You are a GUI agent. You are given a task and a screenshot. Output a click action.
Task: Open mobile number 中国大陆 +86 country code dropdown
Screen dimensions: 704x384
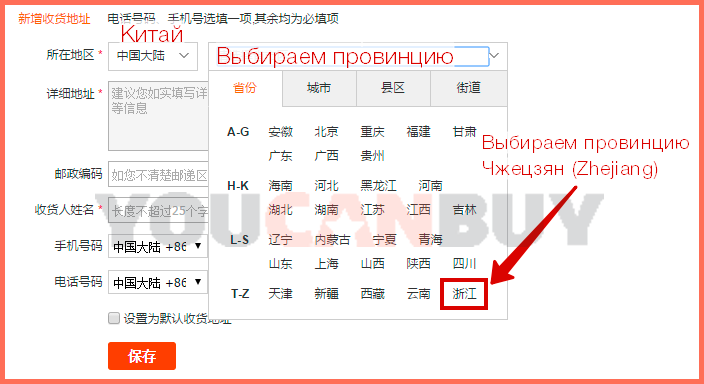pos(158,246)
